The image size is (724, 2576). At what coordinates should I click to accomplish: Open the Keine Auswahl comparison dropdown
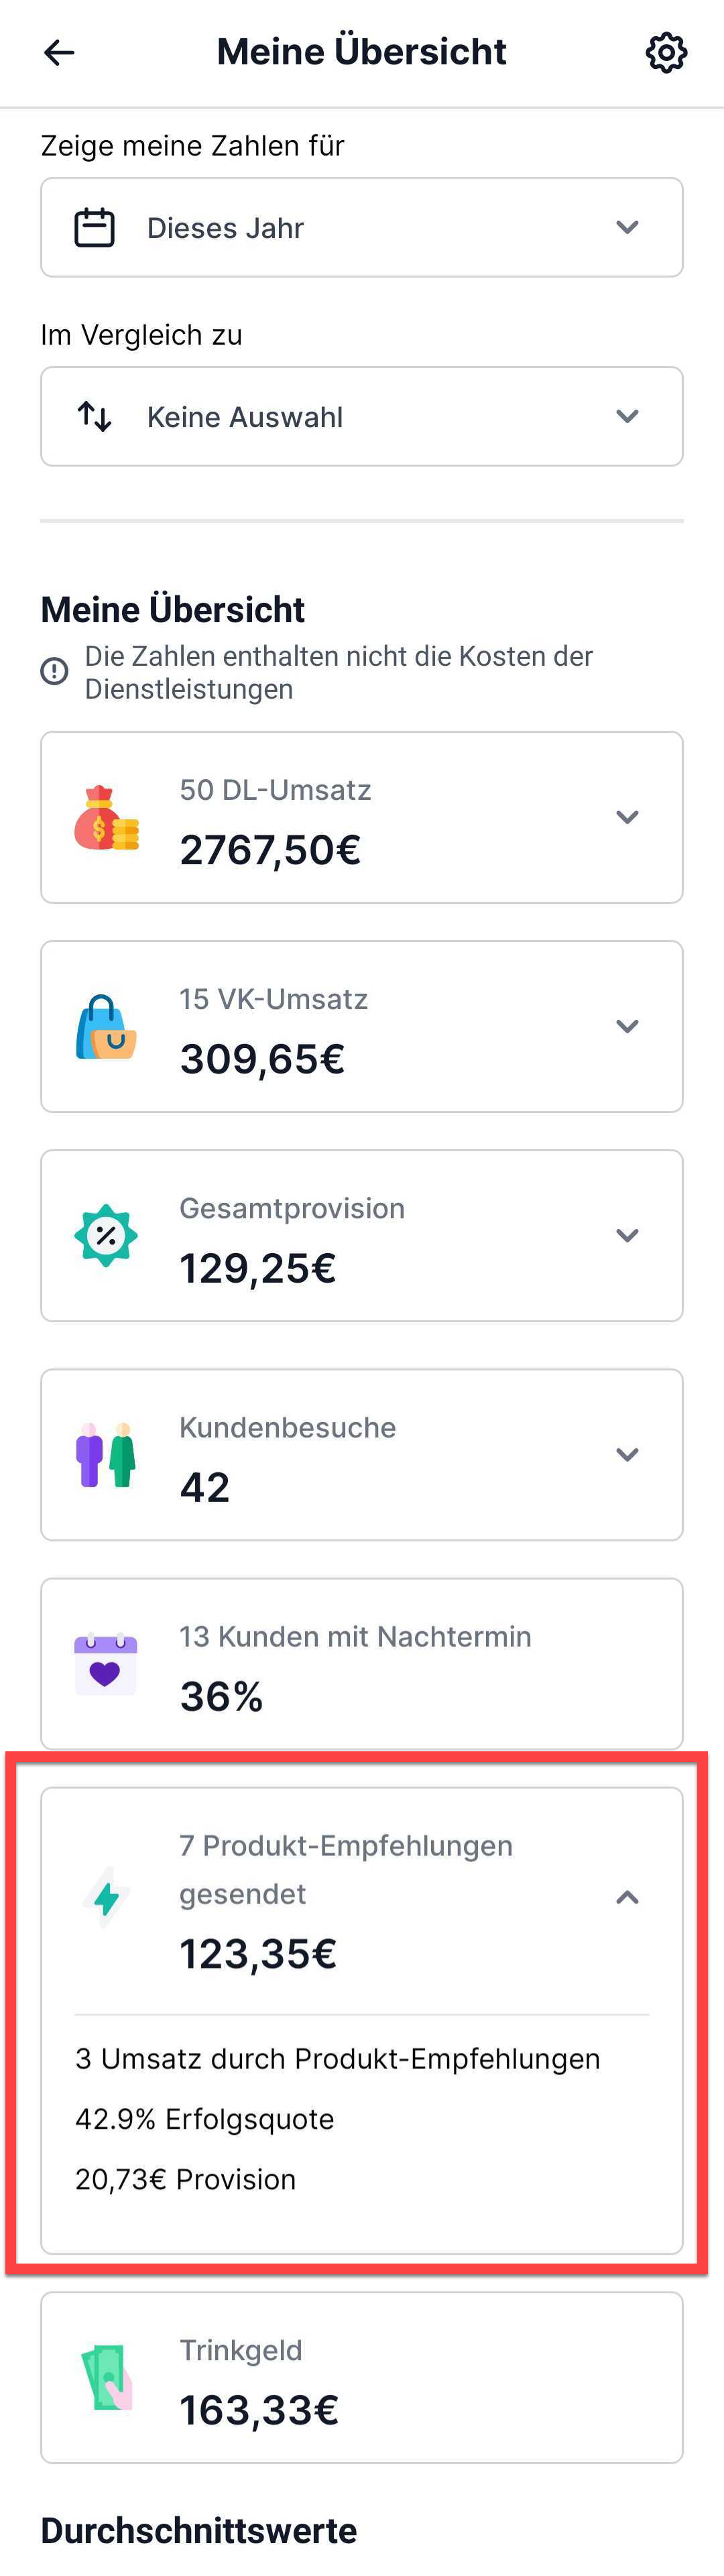tap(362, 416)
